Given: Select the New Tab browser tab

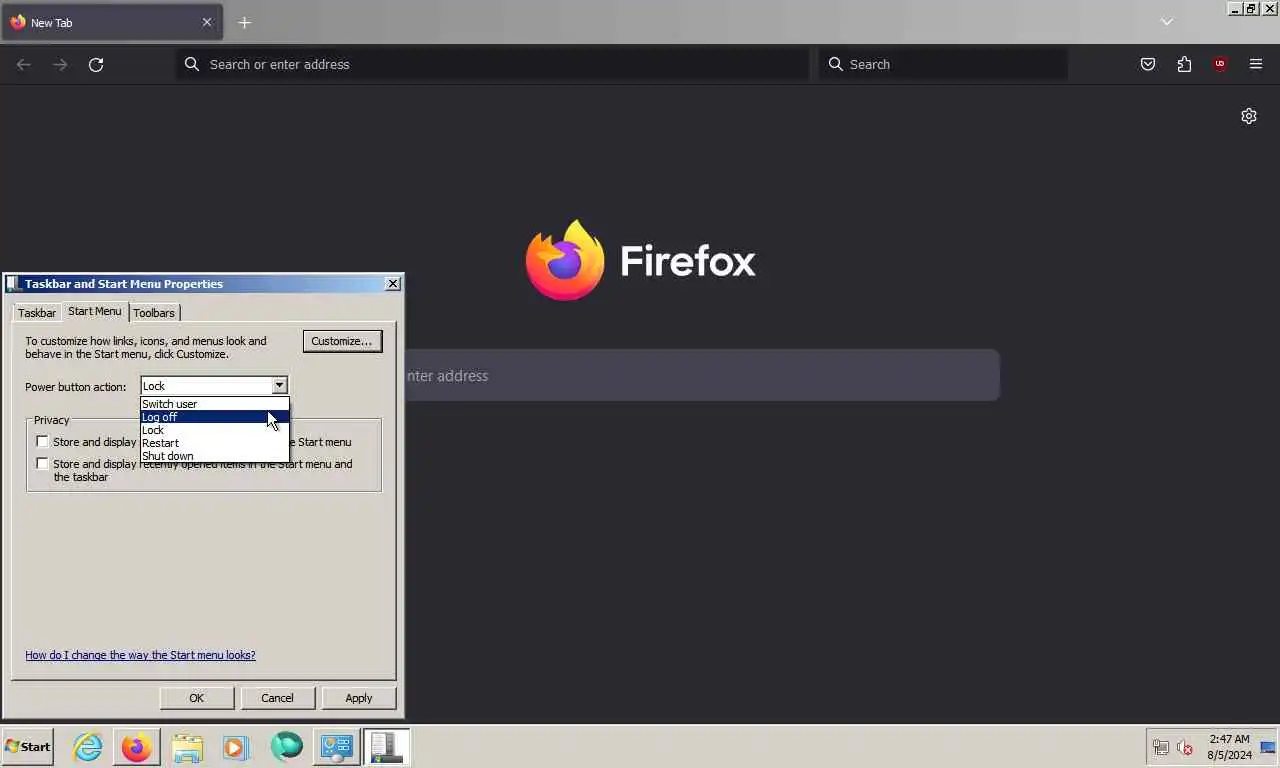Looking at the screenshot, I should (111, 22).
